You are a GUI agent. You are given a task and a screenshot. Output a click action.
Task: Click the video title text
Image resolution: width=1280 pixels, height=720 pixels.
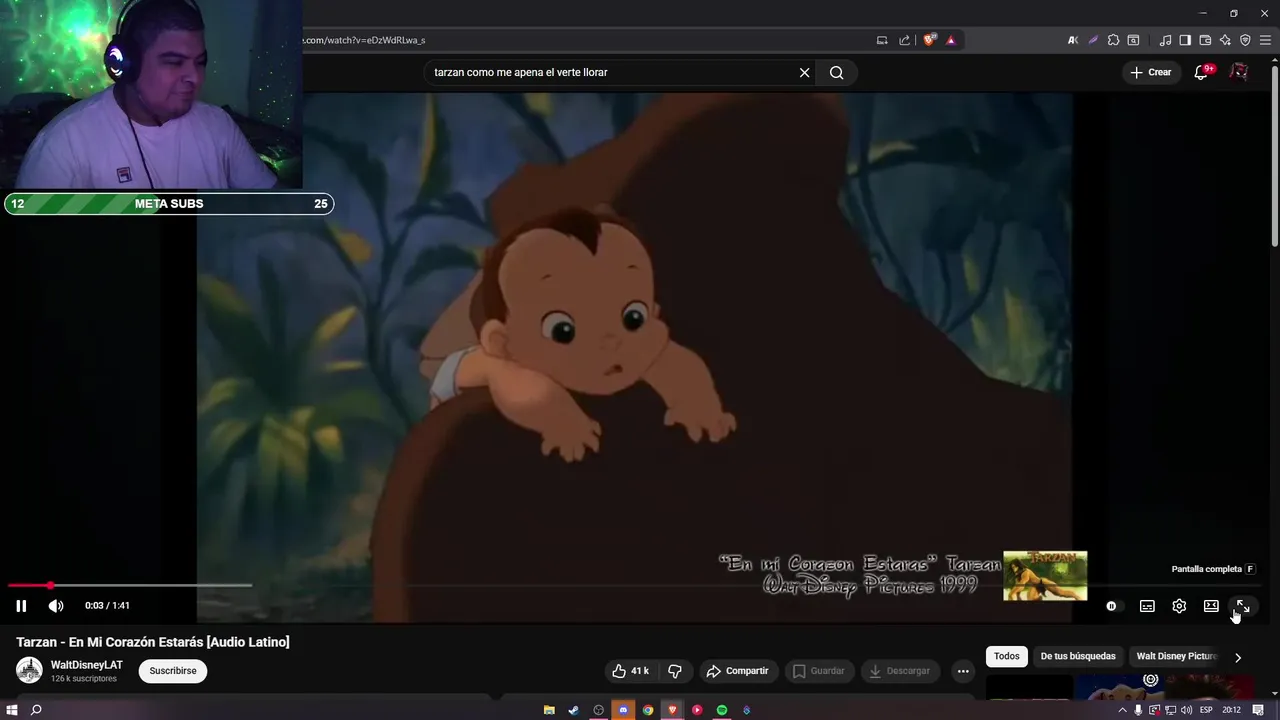(x=153, y=642)
